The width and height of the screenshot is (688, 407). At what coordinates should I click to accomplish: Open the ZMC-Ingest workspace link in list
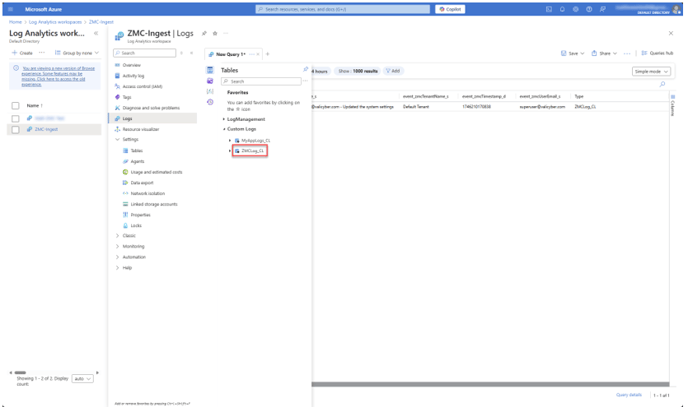point(47,129)
